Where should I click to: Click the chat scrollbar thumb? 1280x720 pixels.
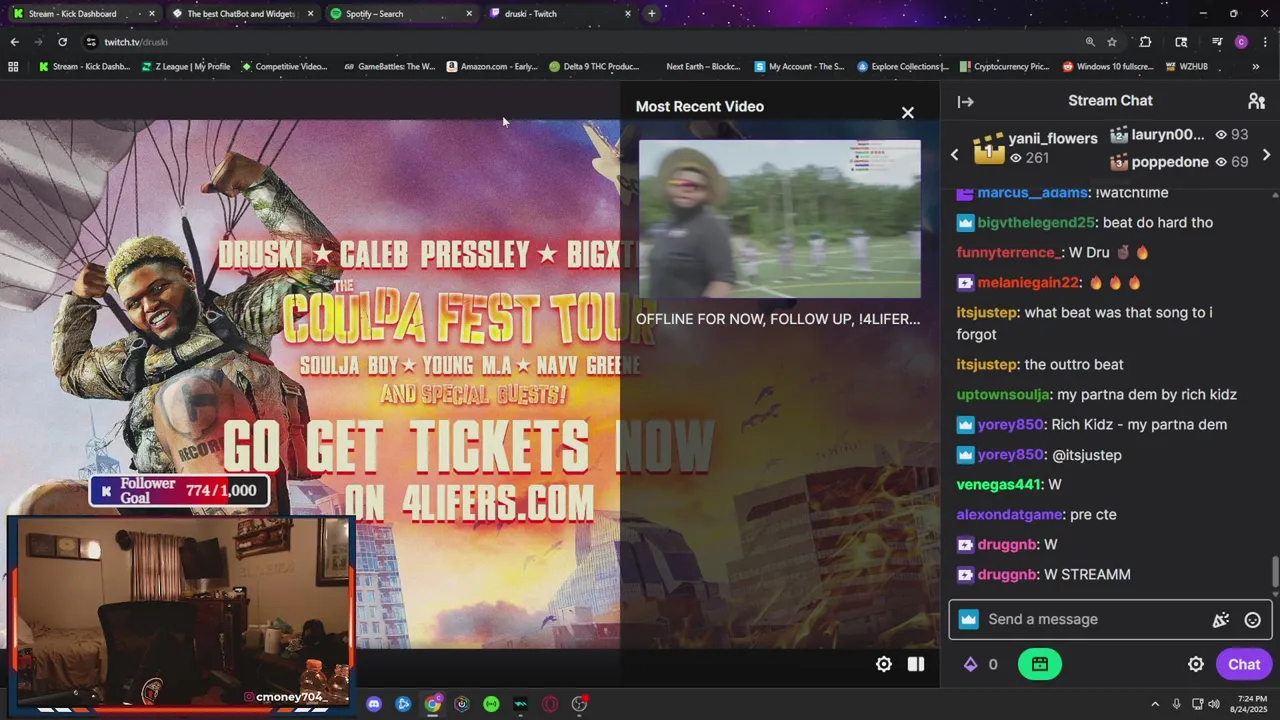(1274, 573)
